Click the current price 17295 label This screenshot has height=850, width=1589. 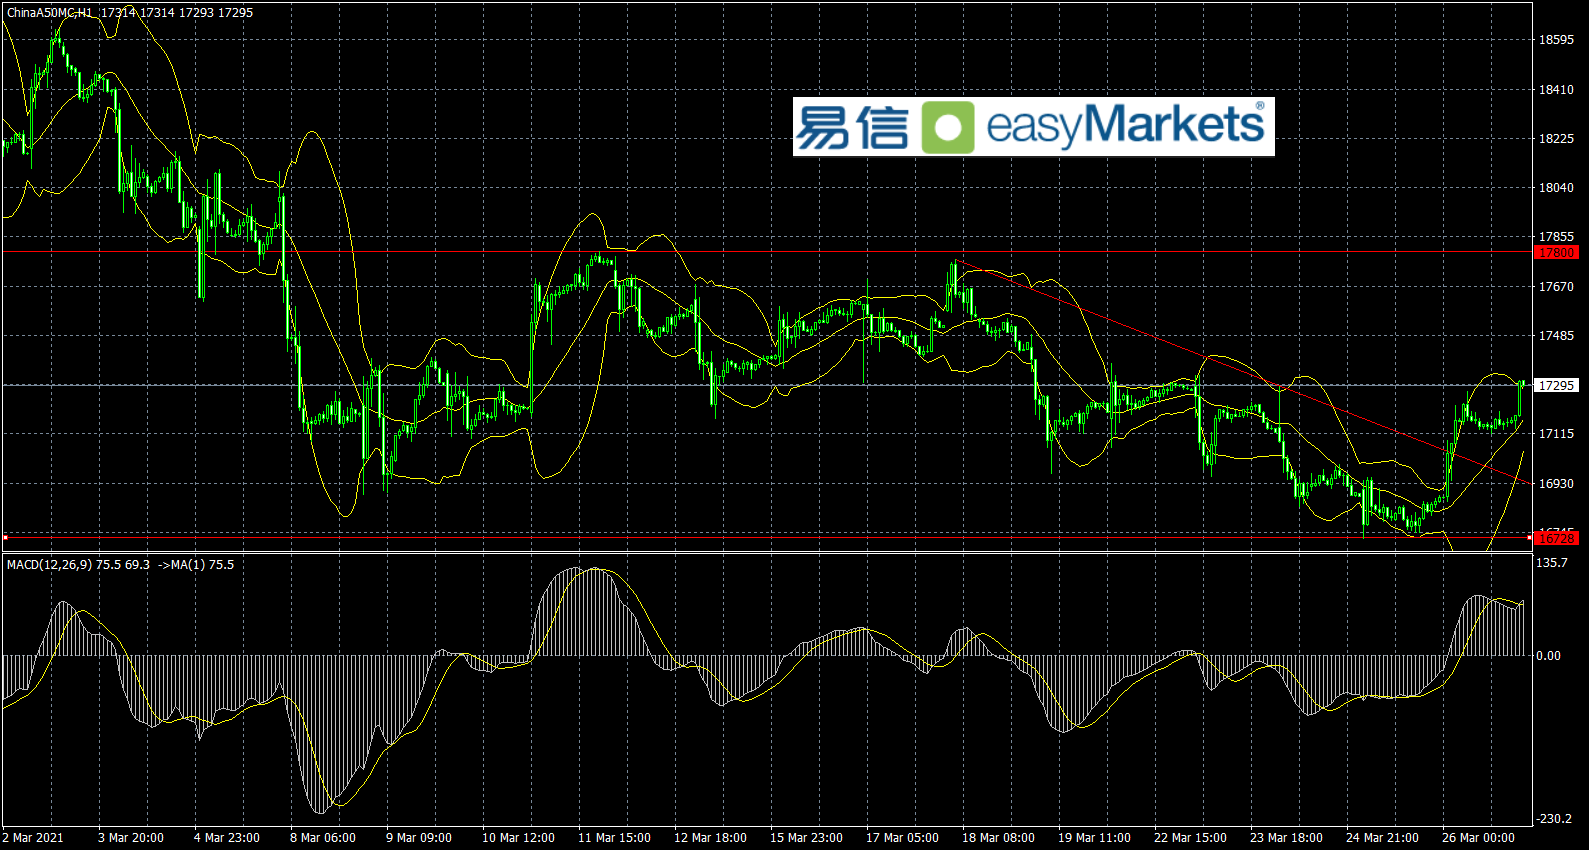(x=1556, y=385)
